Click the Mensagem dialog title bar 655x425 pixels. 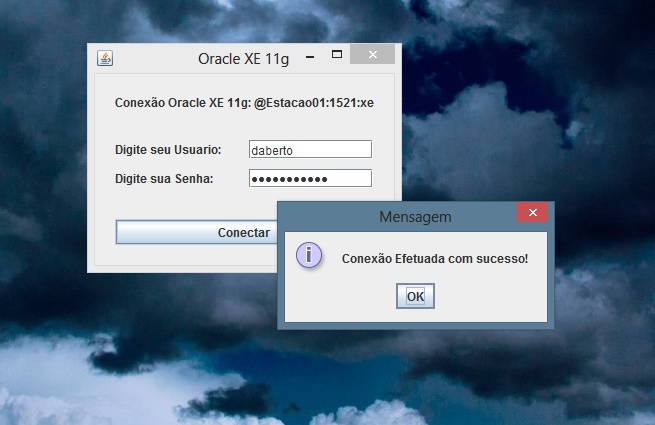[x=397, y=216]
